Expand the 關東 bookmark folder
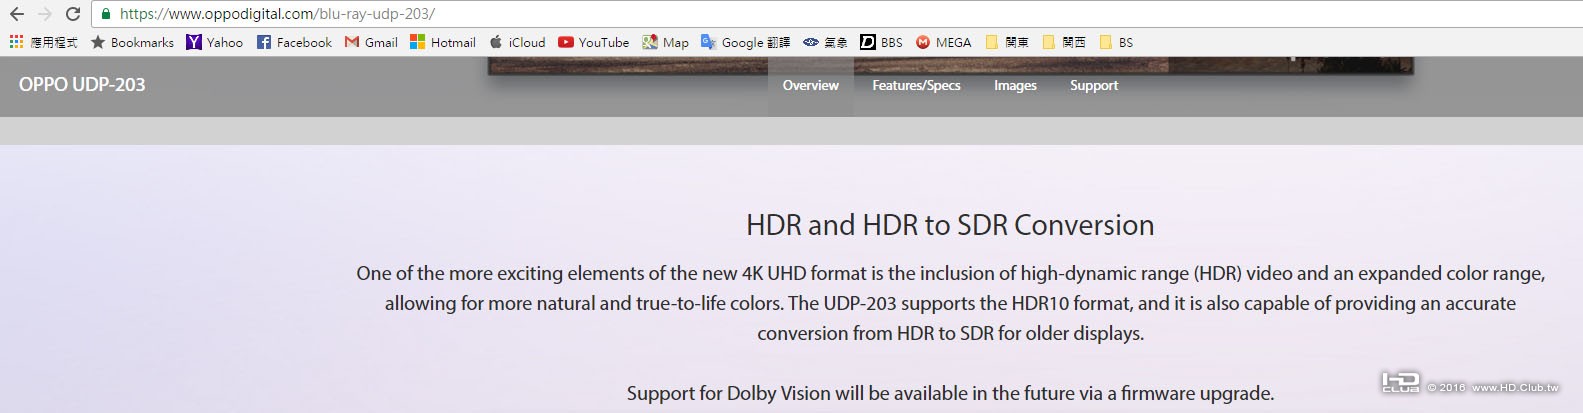Image resolution: width=1583 pixels, height=413 pixels. point(1007,42)
